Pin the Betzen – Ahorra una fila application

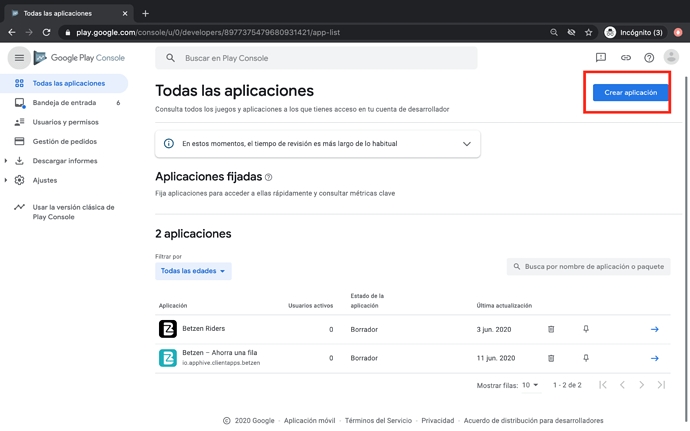point(586,358)
